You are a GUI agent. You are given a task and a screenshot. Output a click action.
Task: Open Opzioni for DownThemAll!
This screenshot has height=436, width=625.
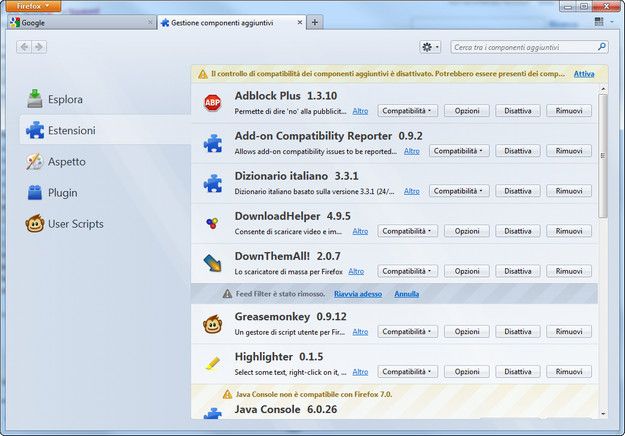(x=467, y=271)
